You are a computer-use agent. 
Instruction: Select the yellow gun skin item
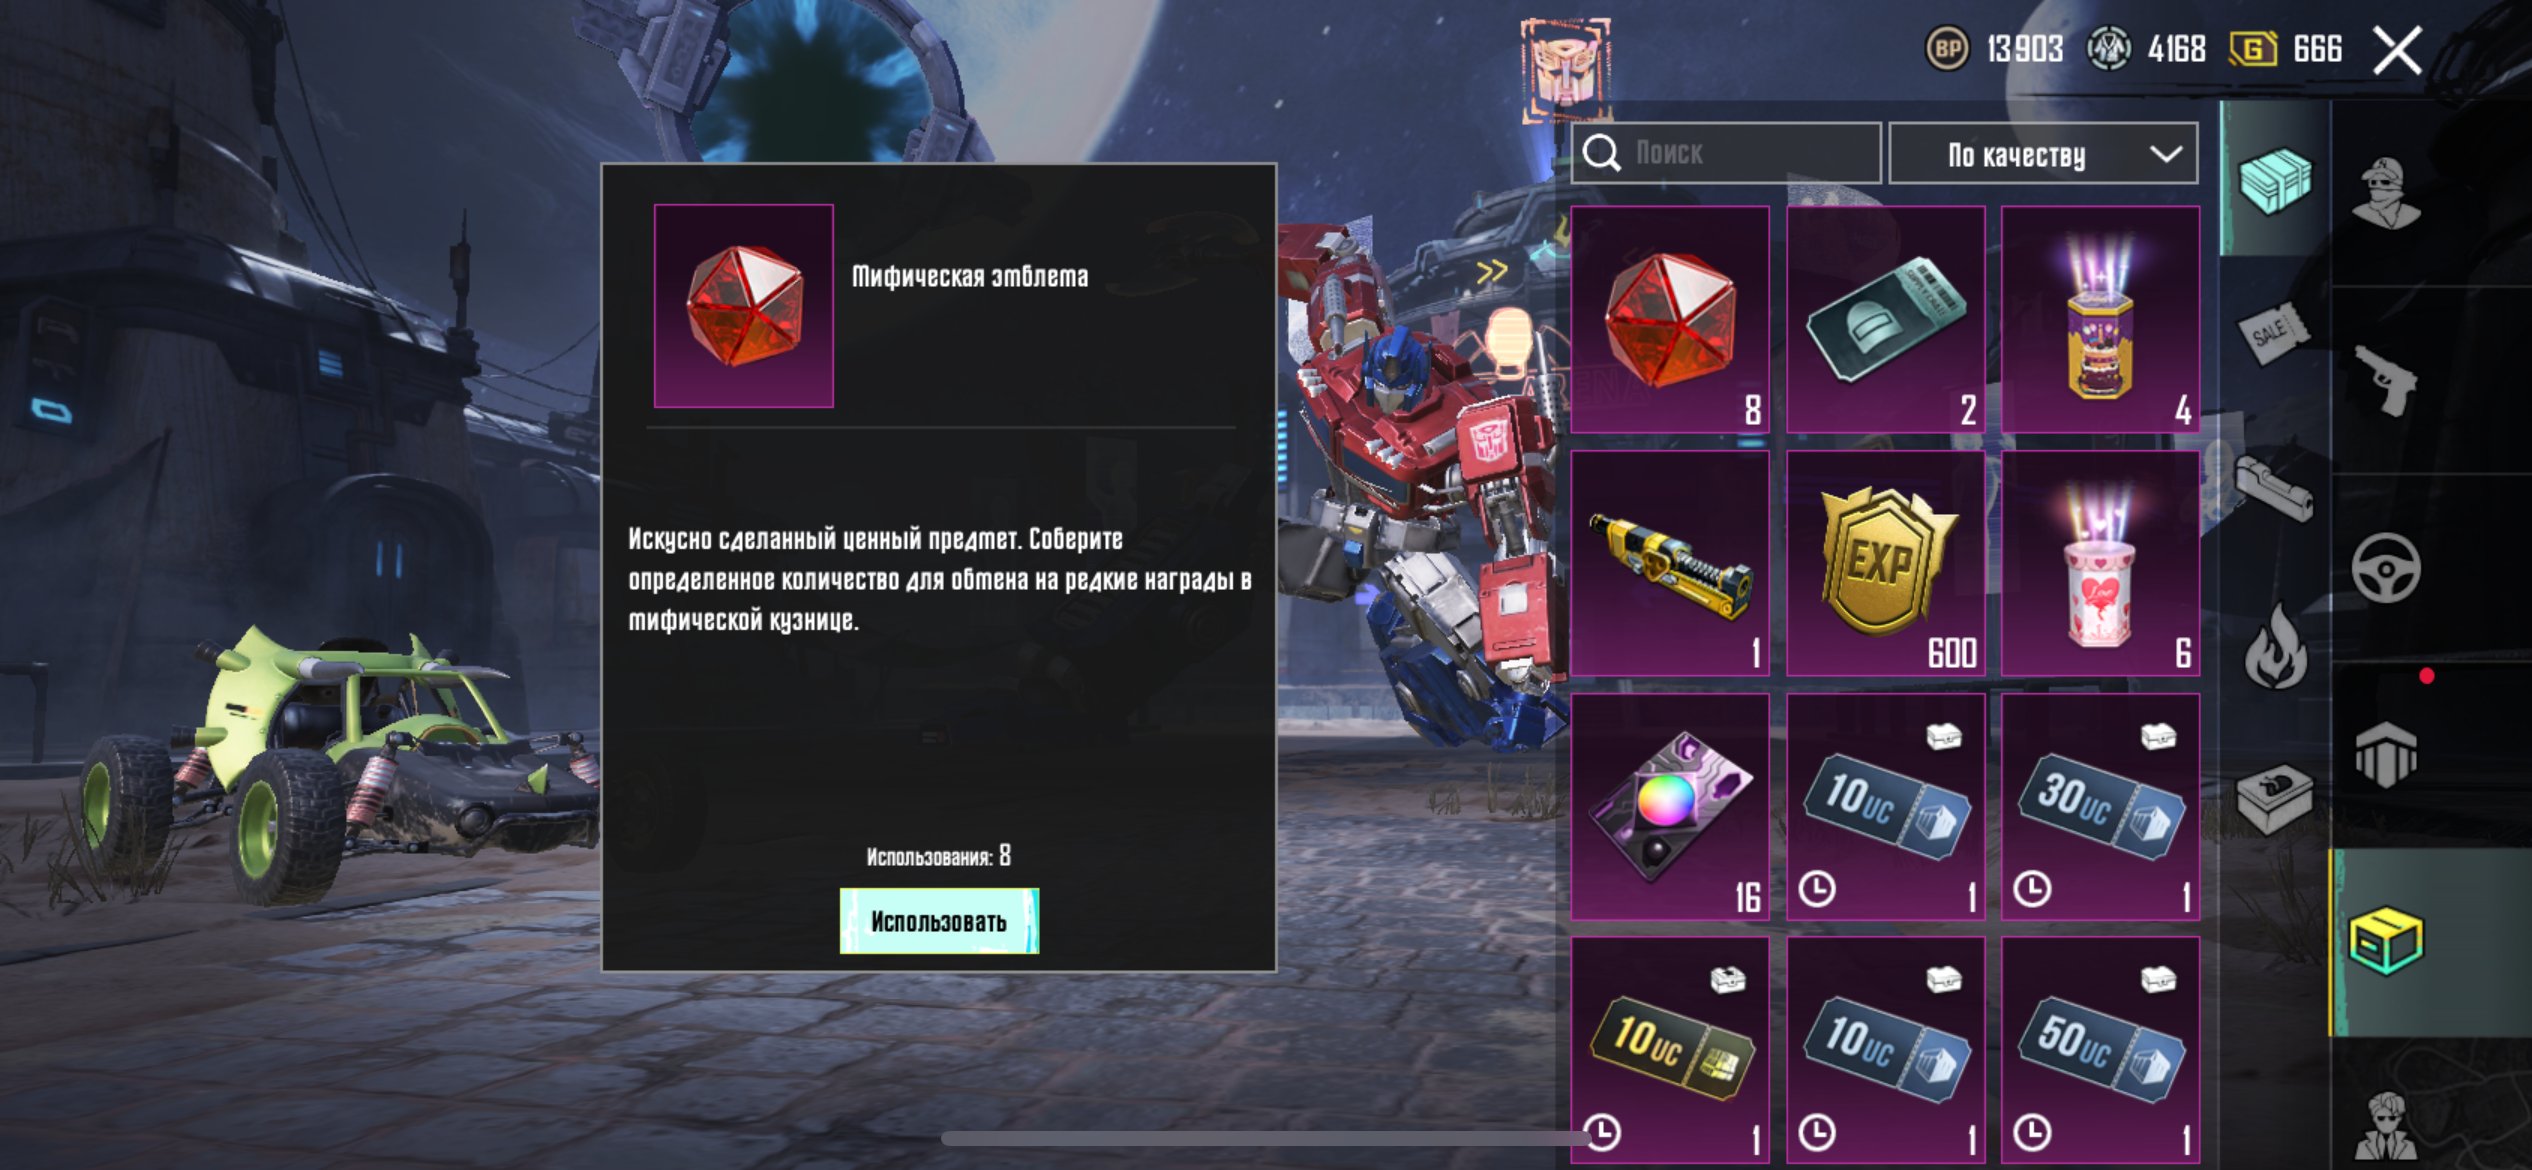pyautogui.click(x=1670, y=563)
